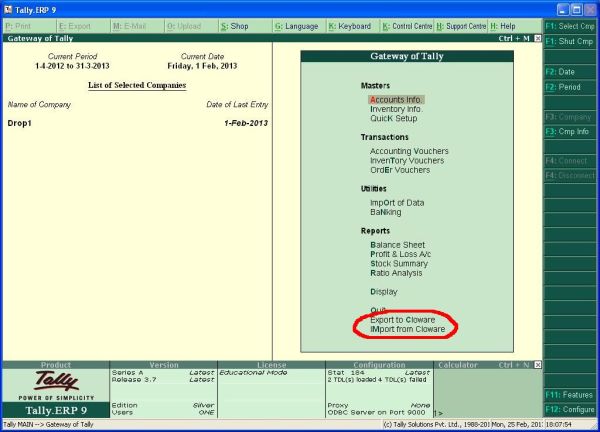Screen dimensions: 600x432
Task: Click the 1-Feb-2013 last entry date
Action: [246, 123]
